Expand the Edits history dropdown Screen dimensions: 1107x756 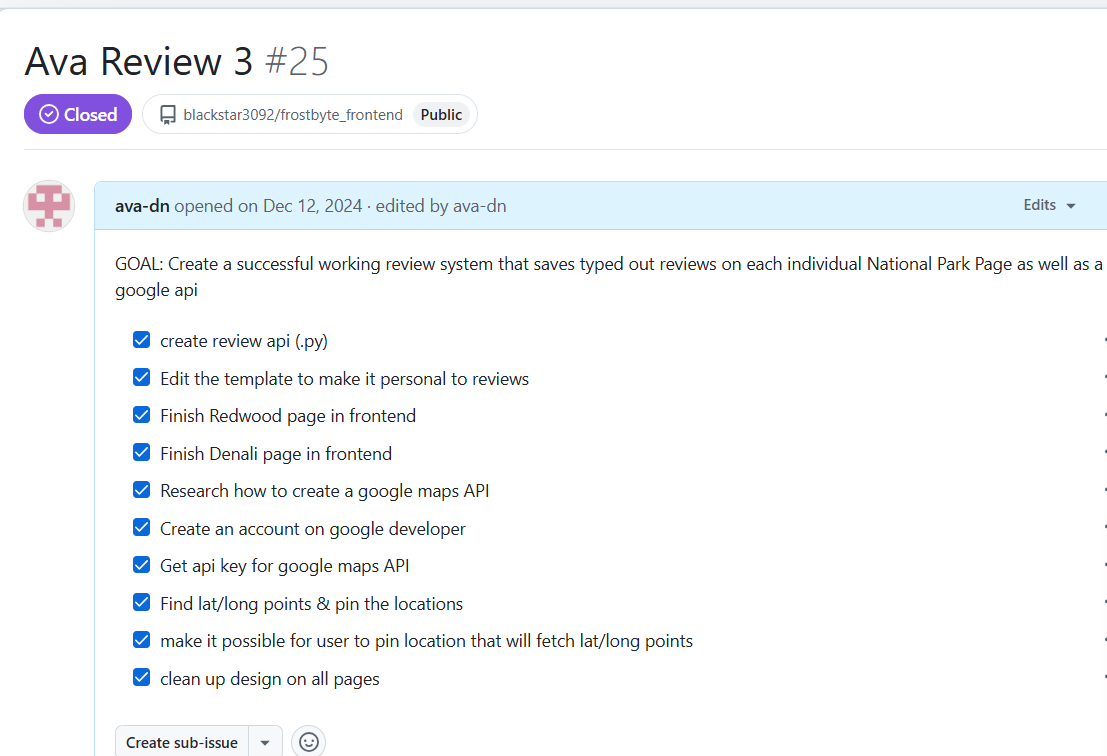[1049, 205]
